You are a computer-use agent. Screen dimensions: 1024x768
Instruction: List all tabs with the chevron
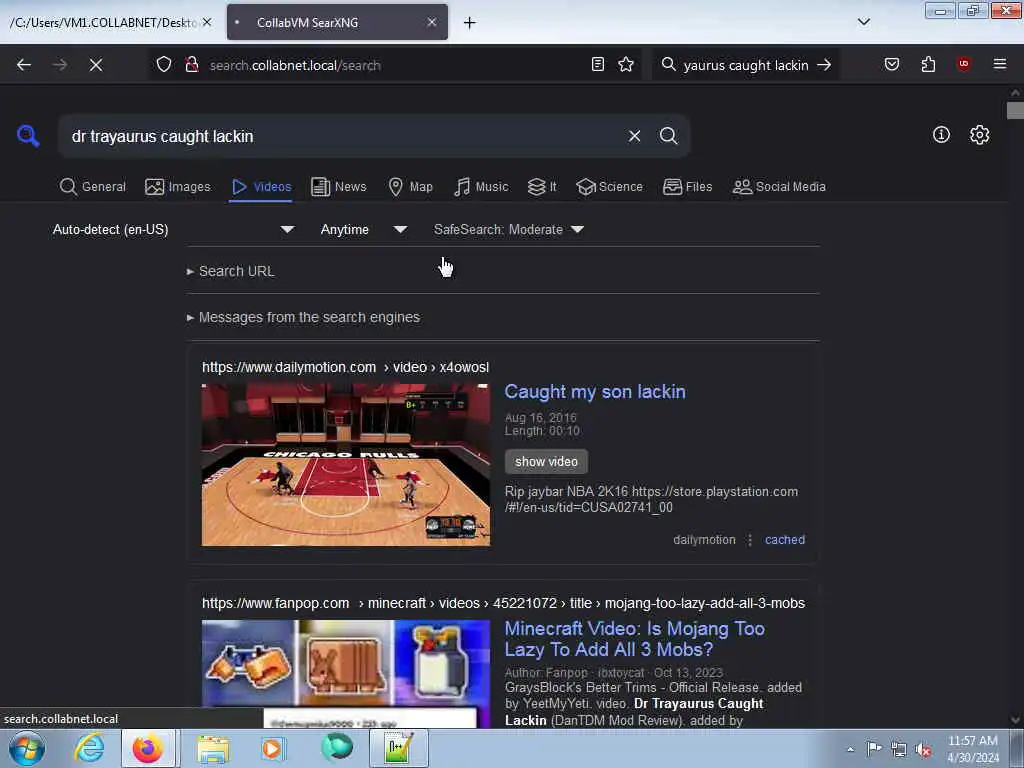(x=864, y=22)
